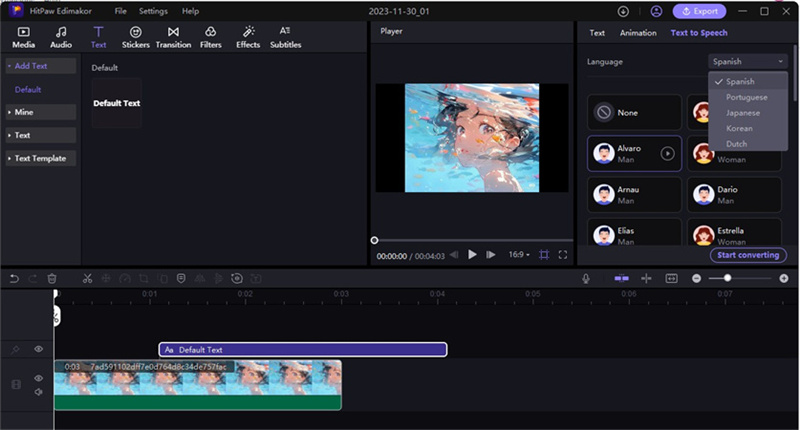Open the Effects tool panel
This screenshot has height=430, width=800.
pyautogui.click(x=248, y=37)
